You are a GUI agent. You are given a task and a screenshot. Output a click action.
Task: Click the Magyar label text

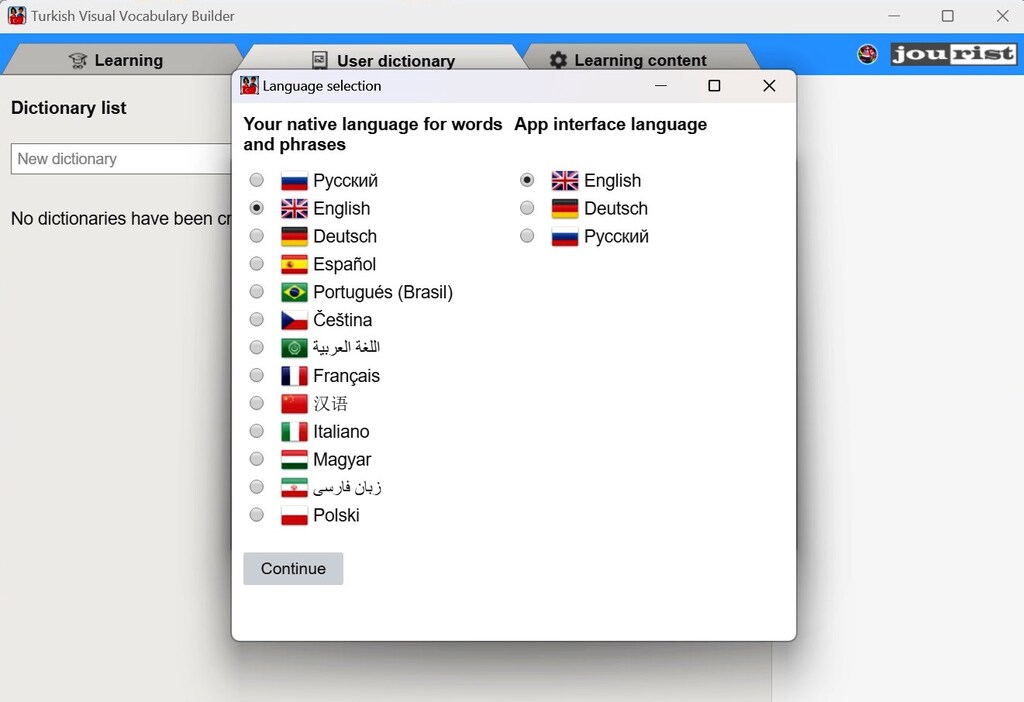342,460
